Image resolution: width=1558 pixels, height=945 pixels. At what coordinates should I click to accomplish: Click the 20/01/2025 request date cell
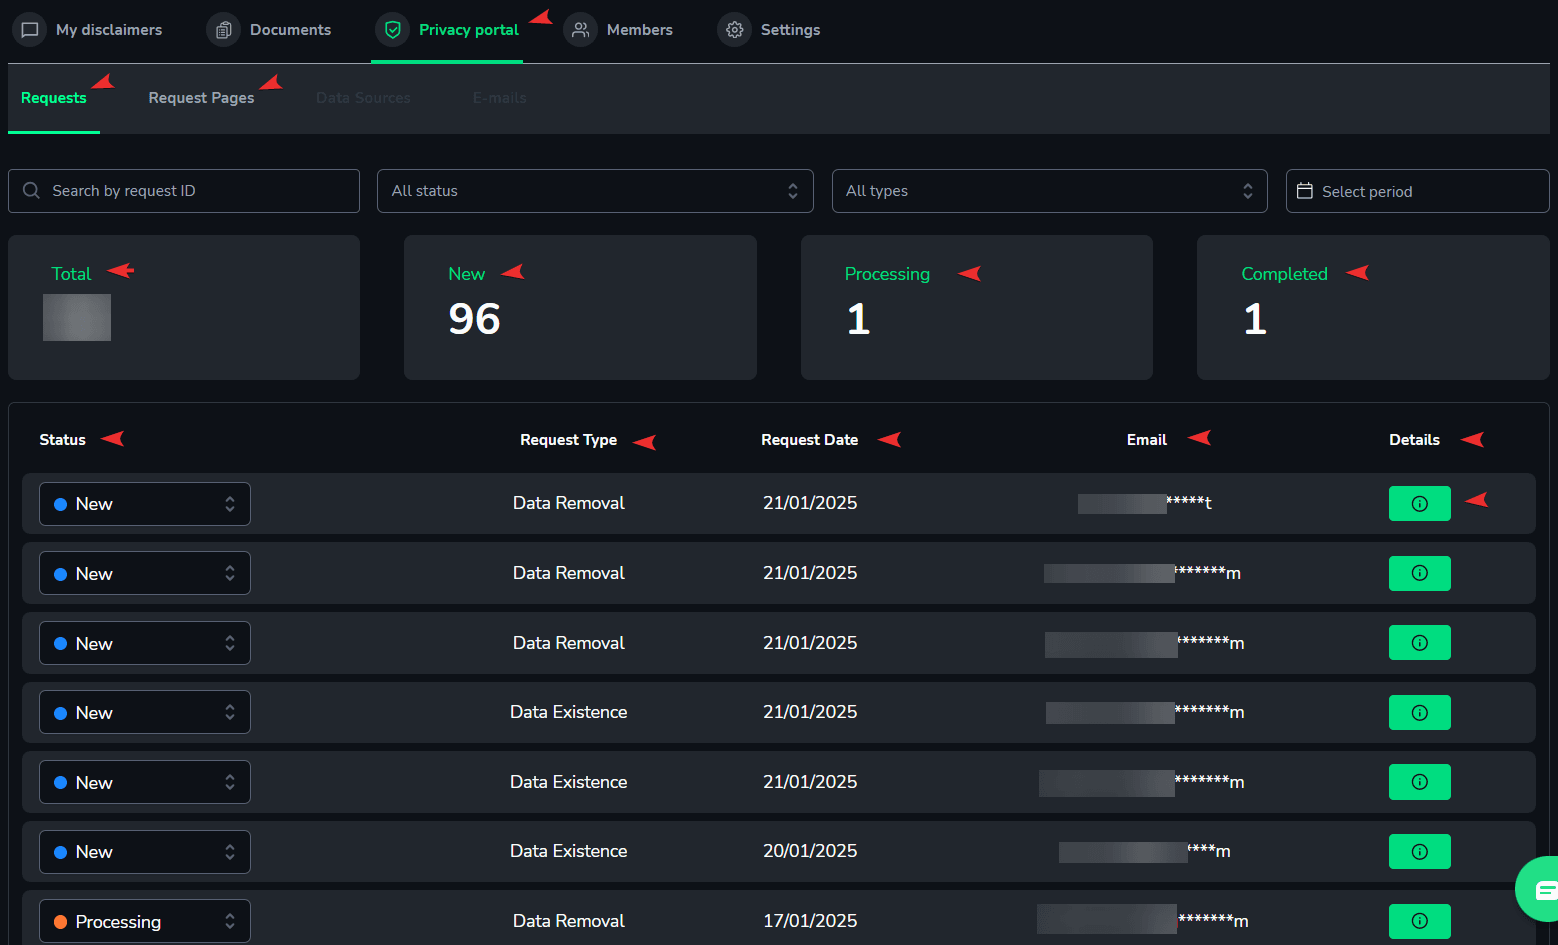coord(810,851)
